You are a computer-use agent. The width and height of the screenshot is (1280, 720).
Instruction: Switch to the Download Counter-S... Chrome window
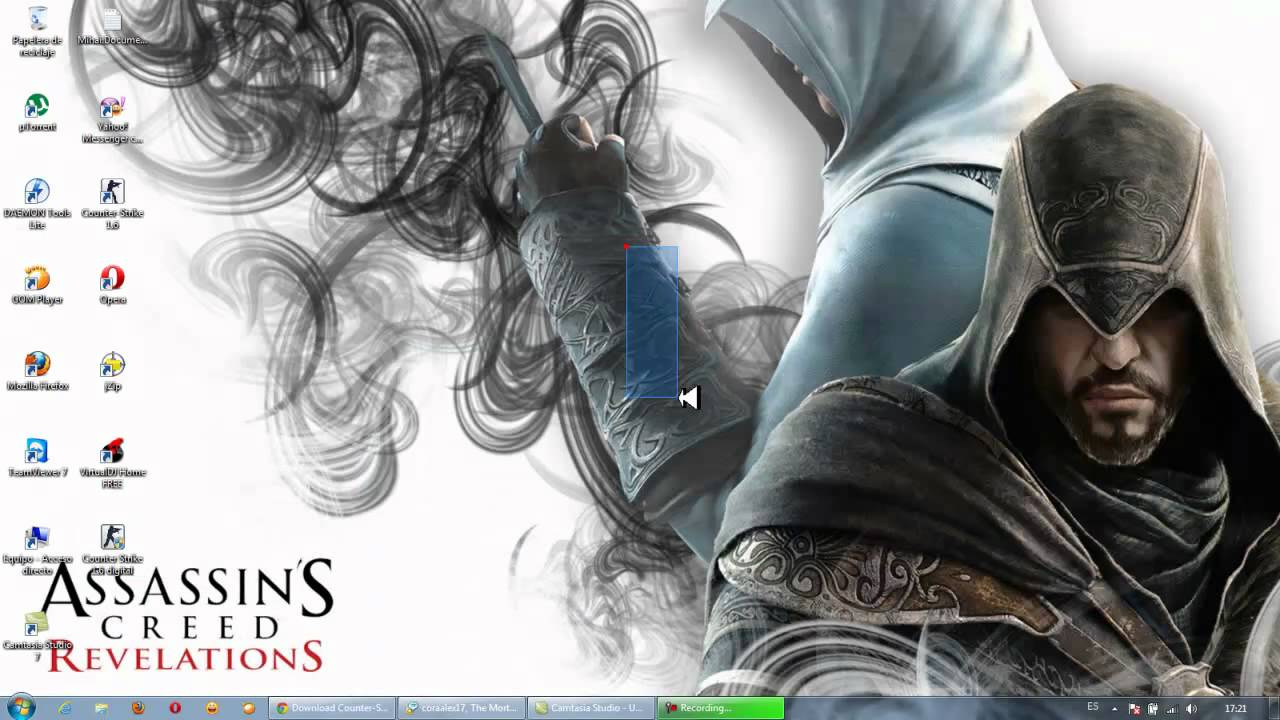tap(332, 708)
